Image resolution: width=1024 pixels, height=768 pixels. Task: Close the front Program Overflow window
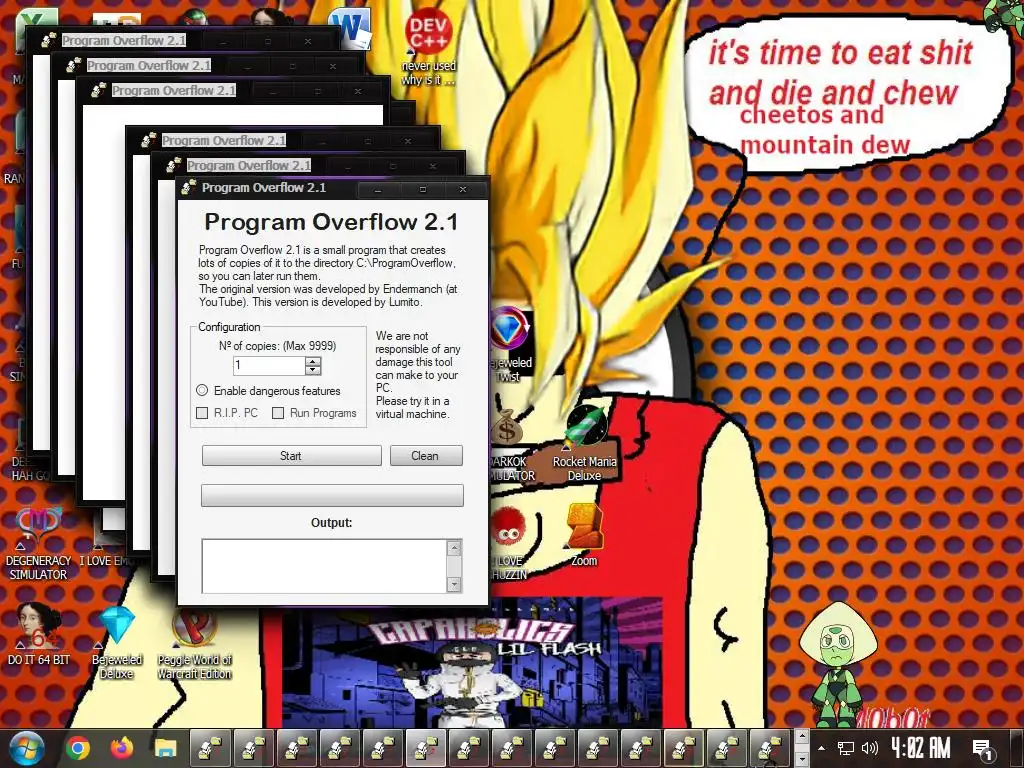pyautogui.click(x=462, y=189)
